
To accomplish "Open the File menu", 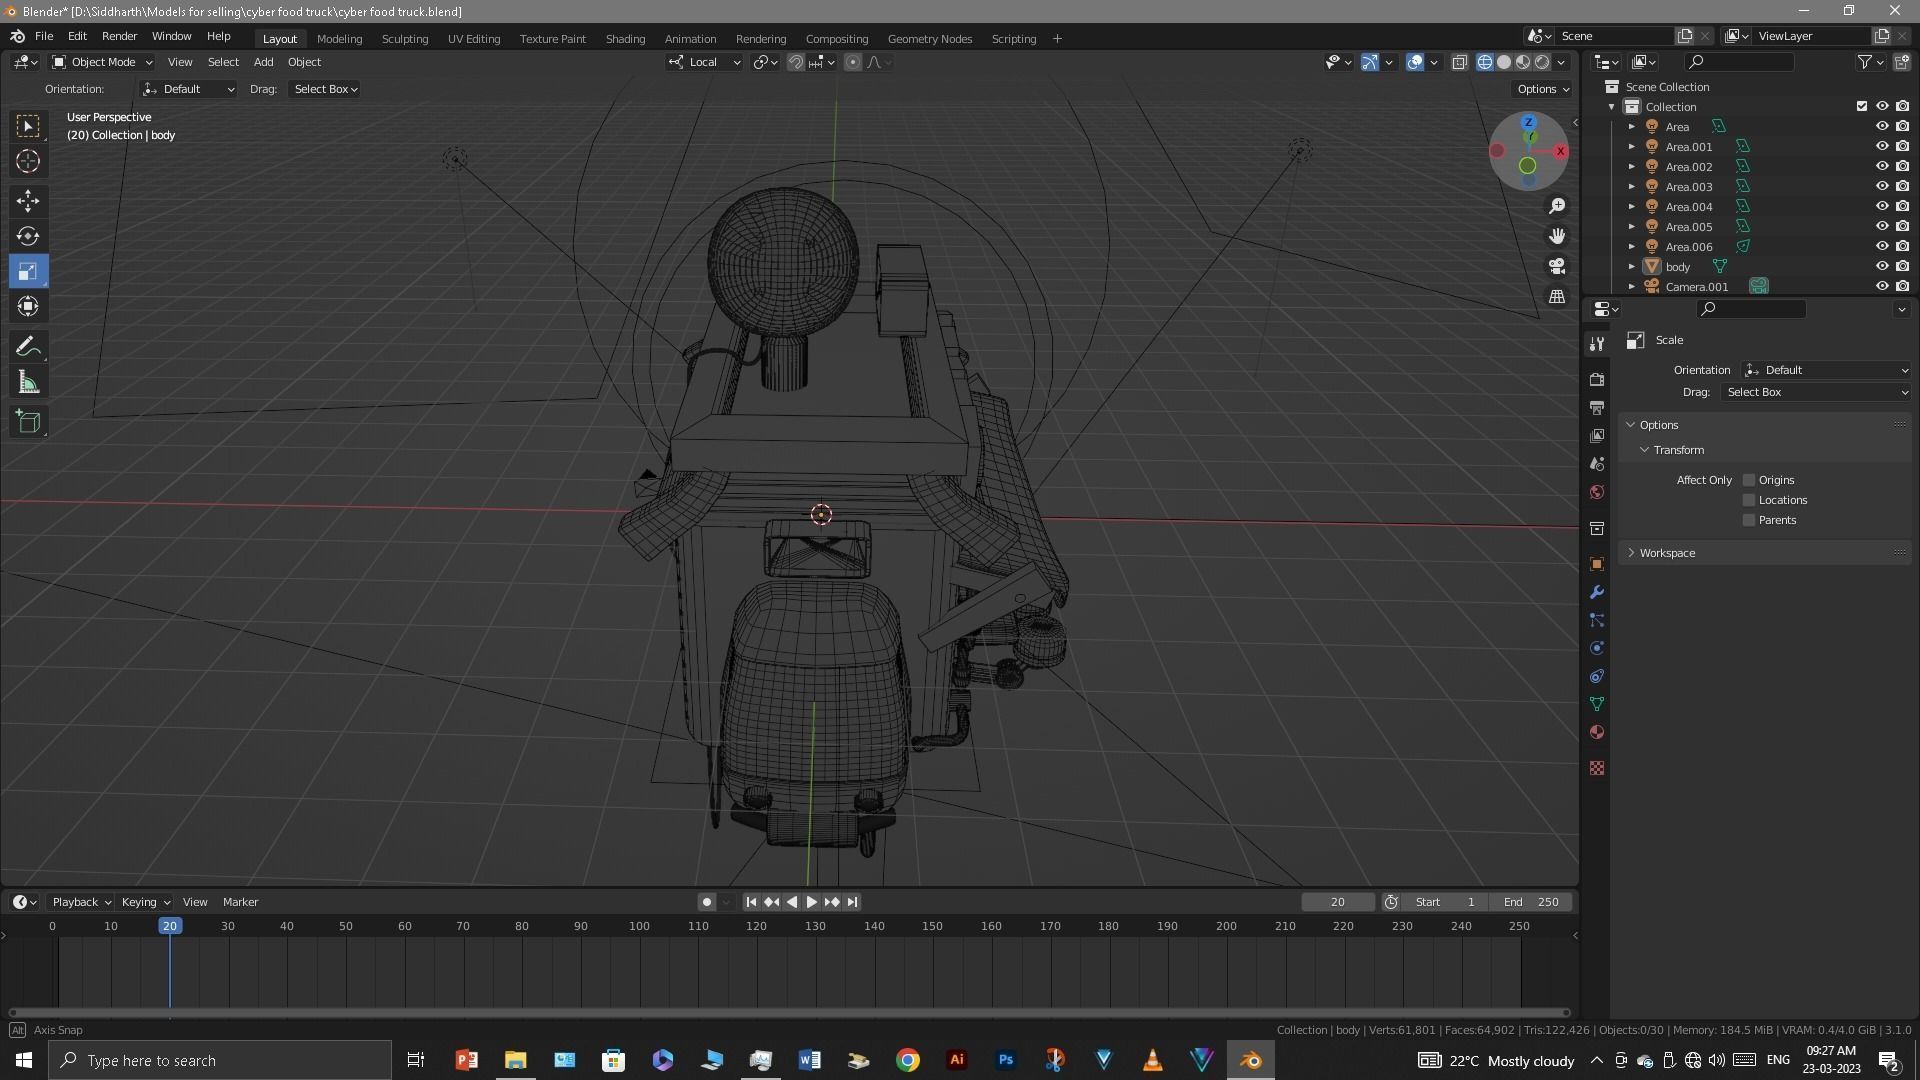I will click(x=44, y=36).
